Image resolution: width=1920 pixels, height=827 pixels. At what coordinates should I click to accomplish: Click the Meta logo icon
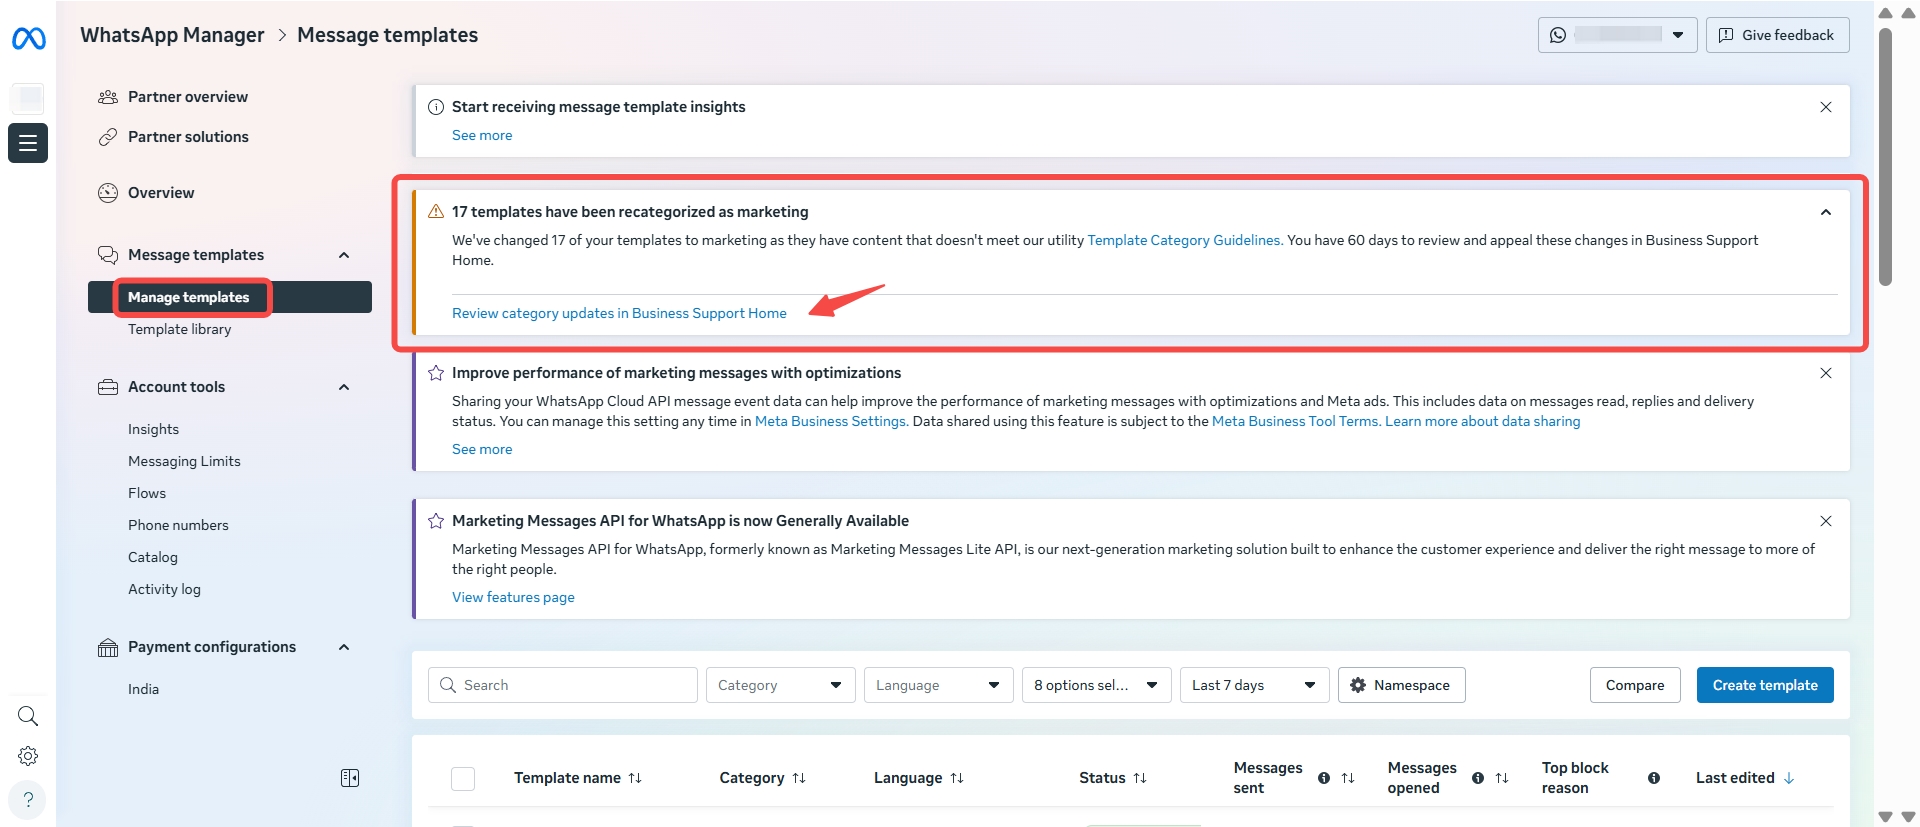click(28, 39)
